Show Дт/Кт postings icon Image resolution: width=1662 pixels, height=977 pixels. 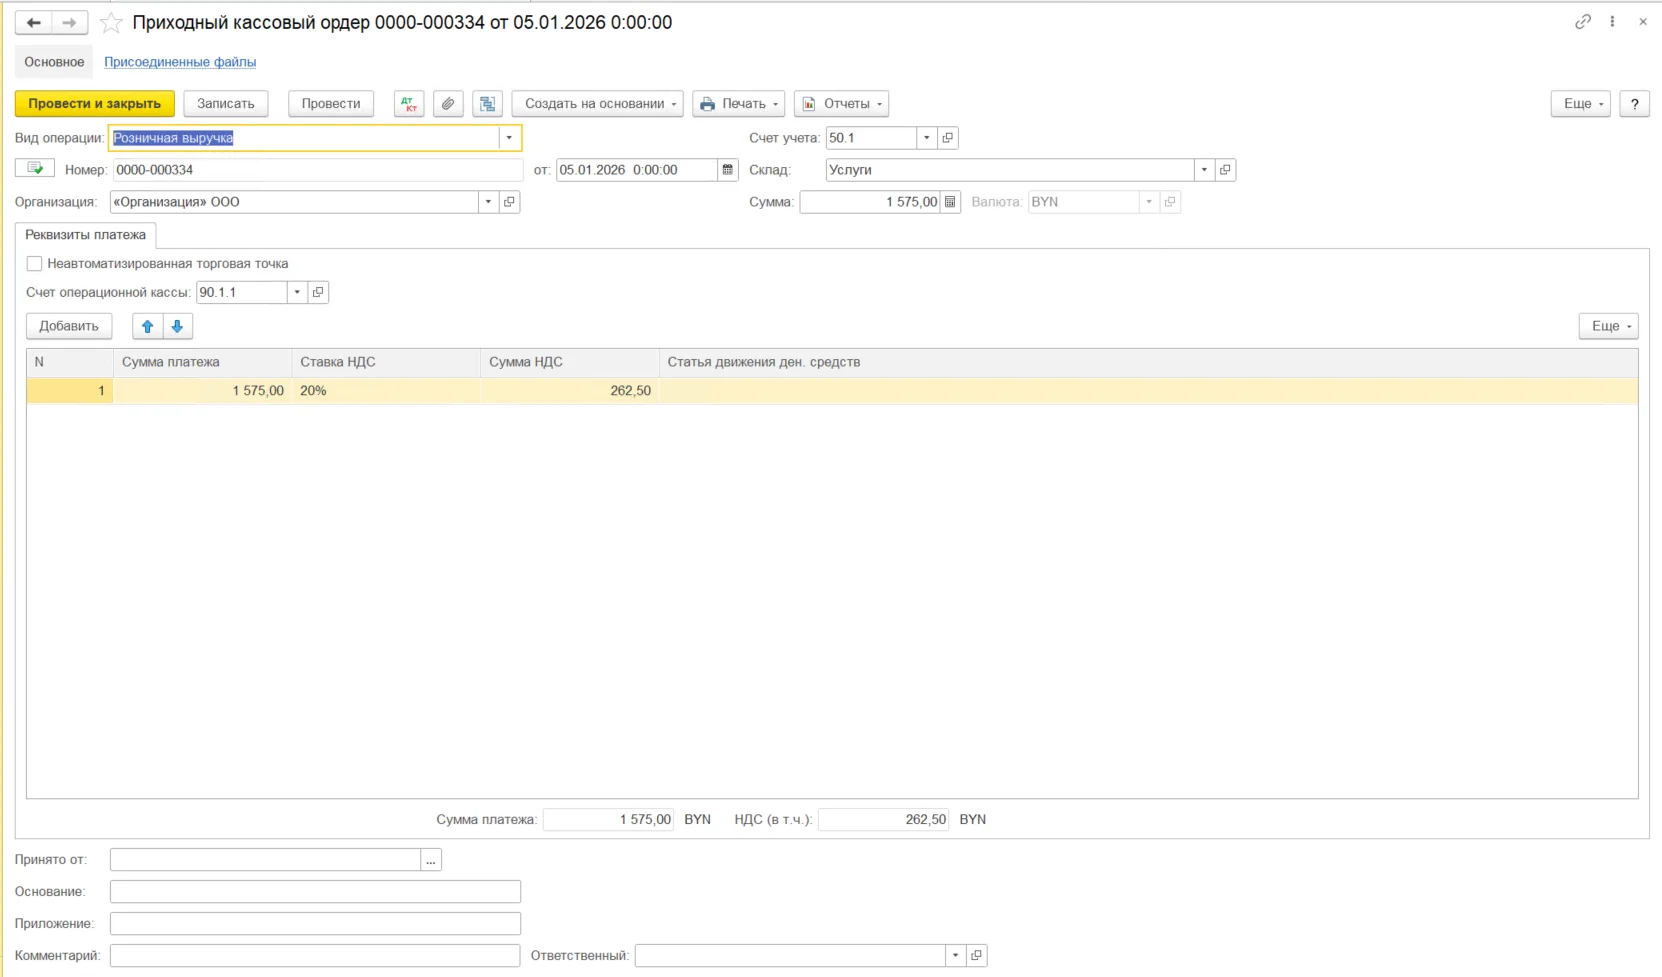[x=409, y=103]
